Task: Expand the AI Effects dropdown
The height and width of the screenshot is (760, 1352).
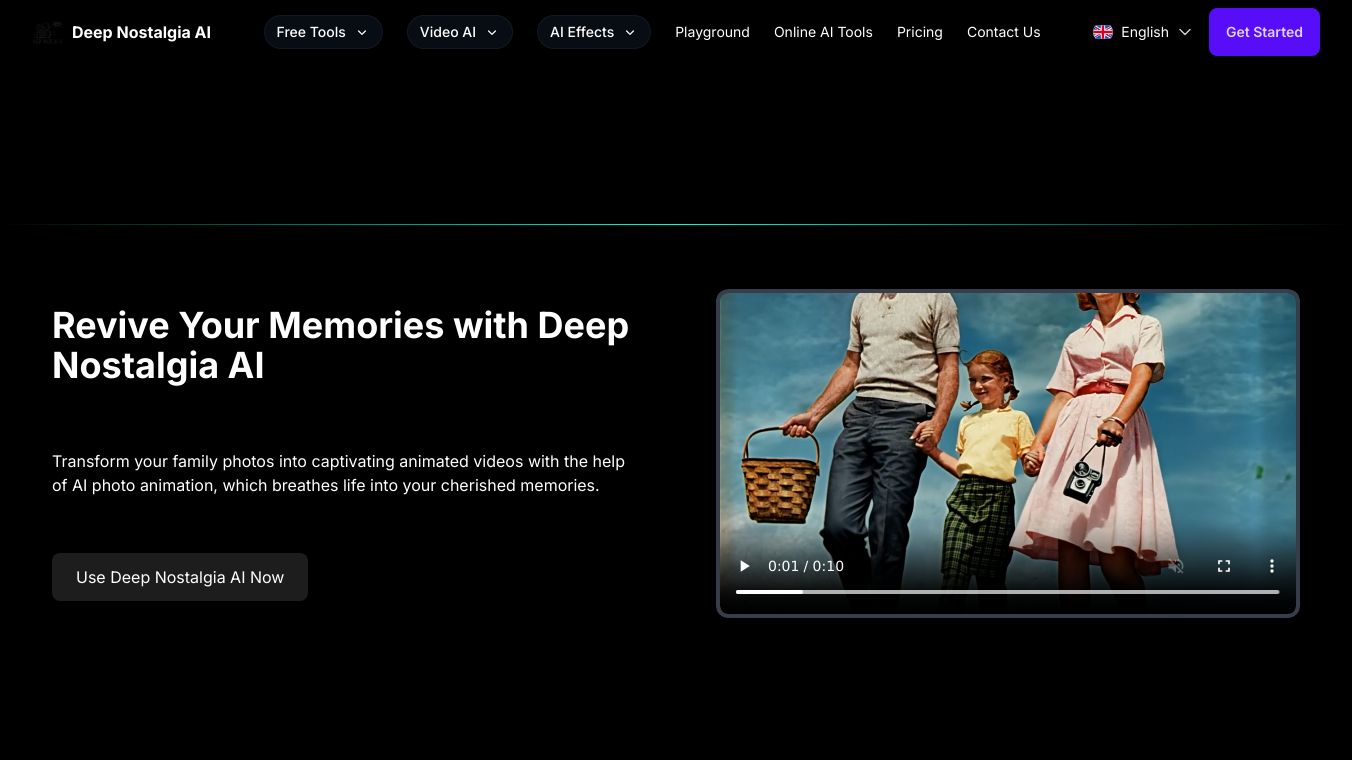Action: tap(594, 32)
